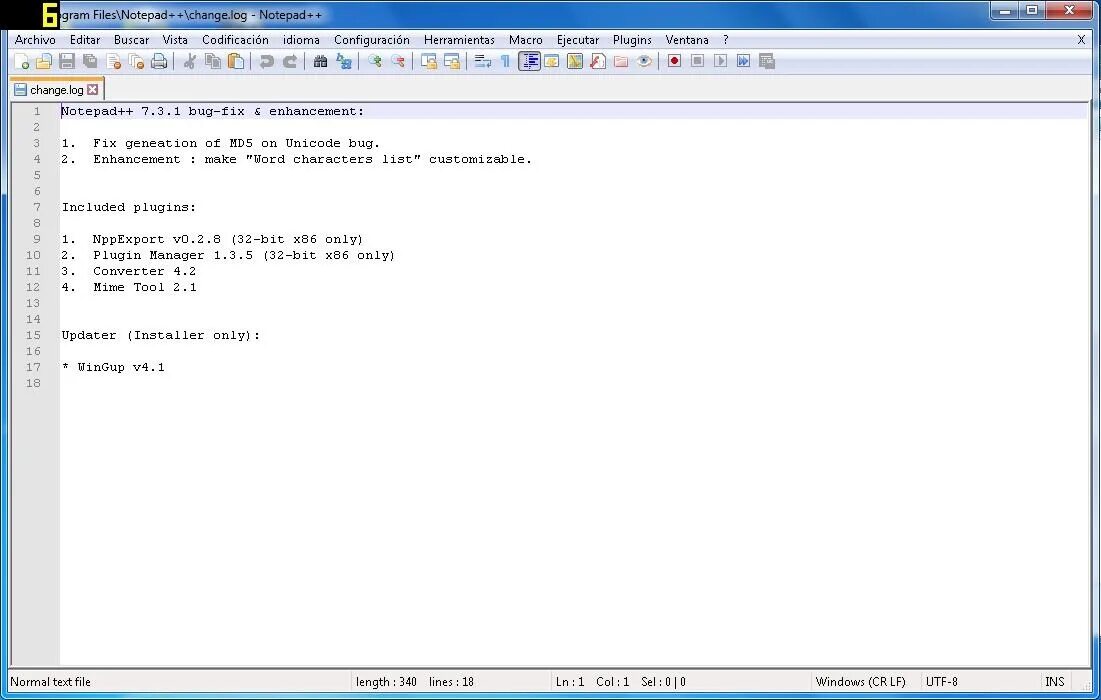Open the idioma menu
This screenshot has width=1101, height=700.
pos(301,40)
